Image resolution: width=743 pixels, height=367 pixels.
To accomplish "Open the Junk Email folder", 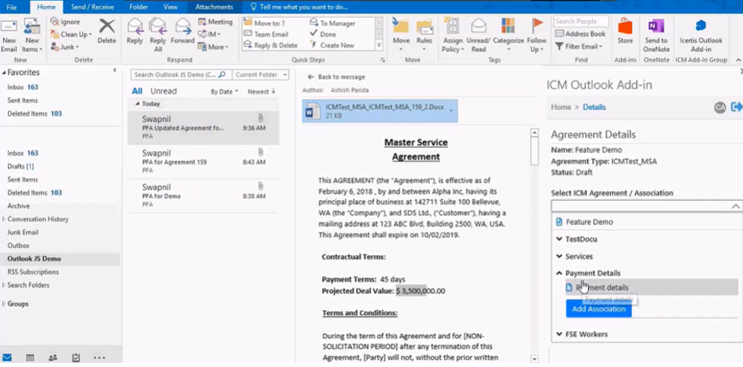I will coord(23,232).
